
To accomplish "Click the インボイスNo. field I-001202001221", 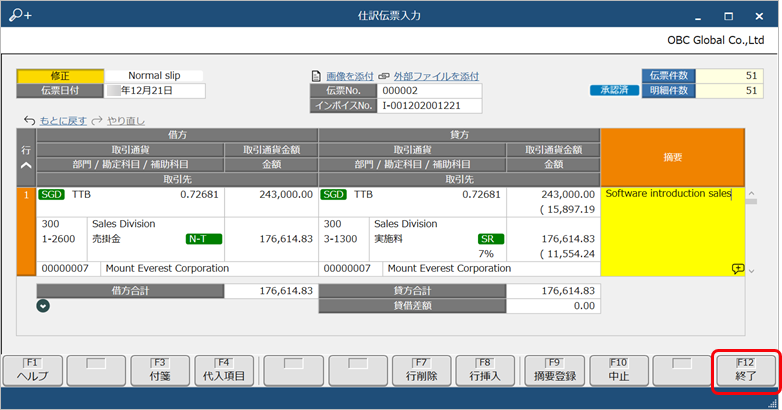I will (x=429, y=106).
